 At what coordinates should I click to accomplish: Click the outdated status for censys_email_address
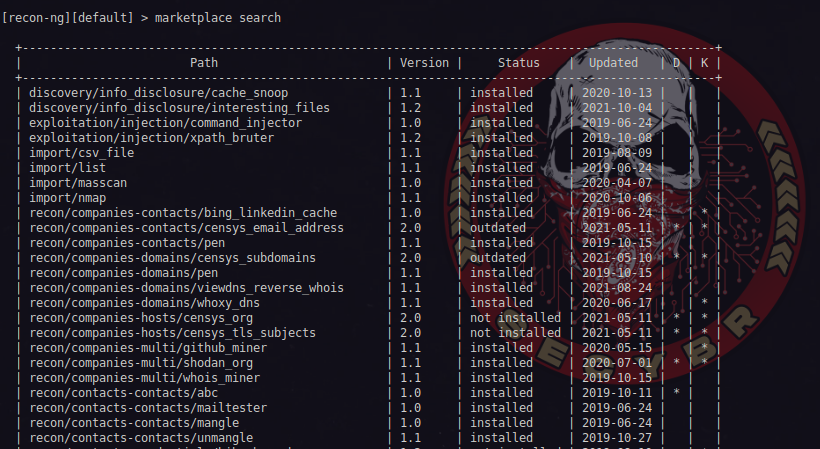(x=498, y=228)
